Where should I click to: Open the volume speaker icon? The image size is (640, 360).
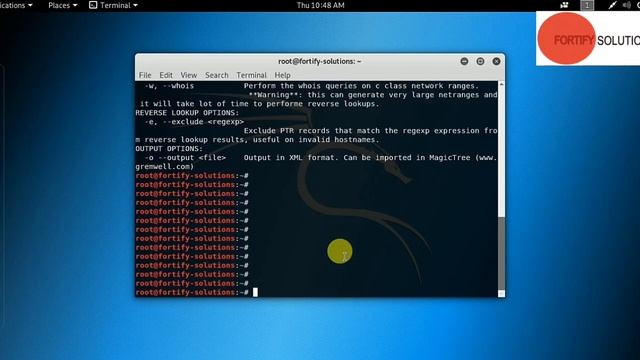pos(627,5)
